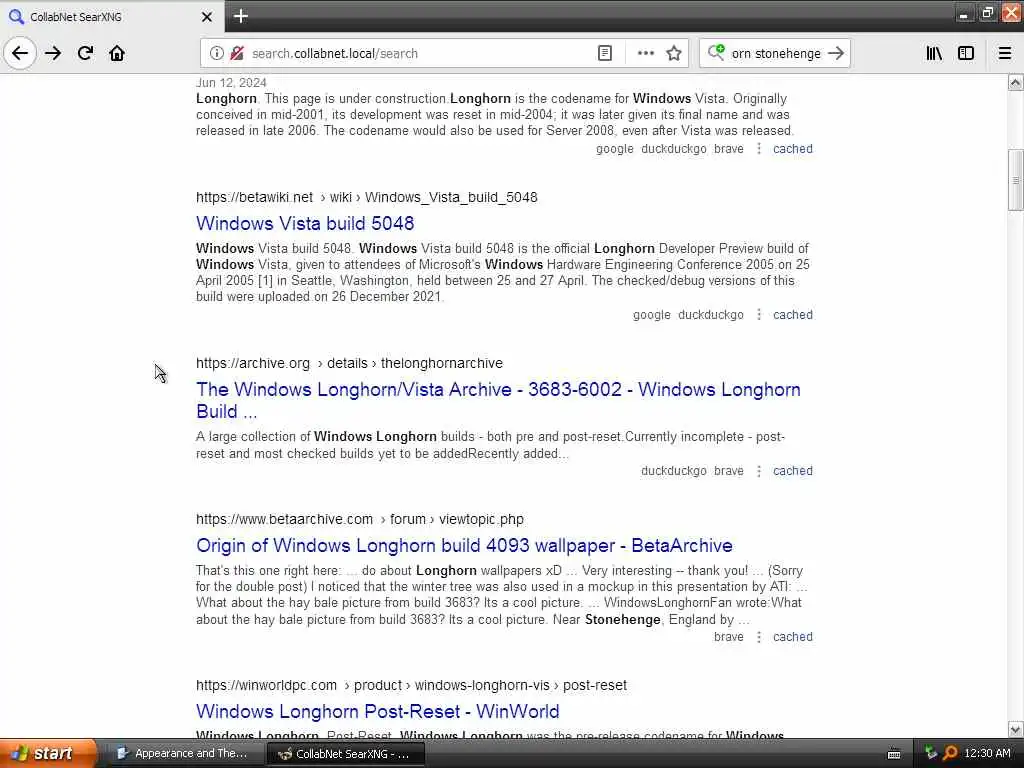
Task: Open cached link for Vista build 5048
Action: pos(793,315)
